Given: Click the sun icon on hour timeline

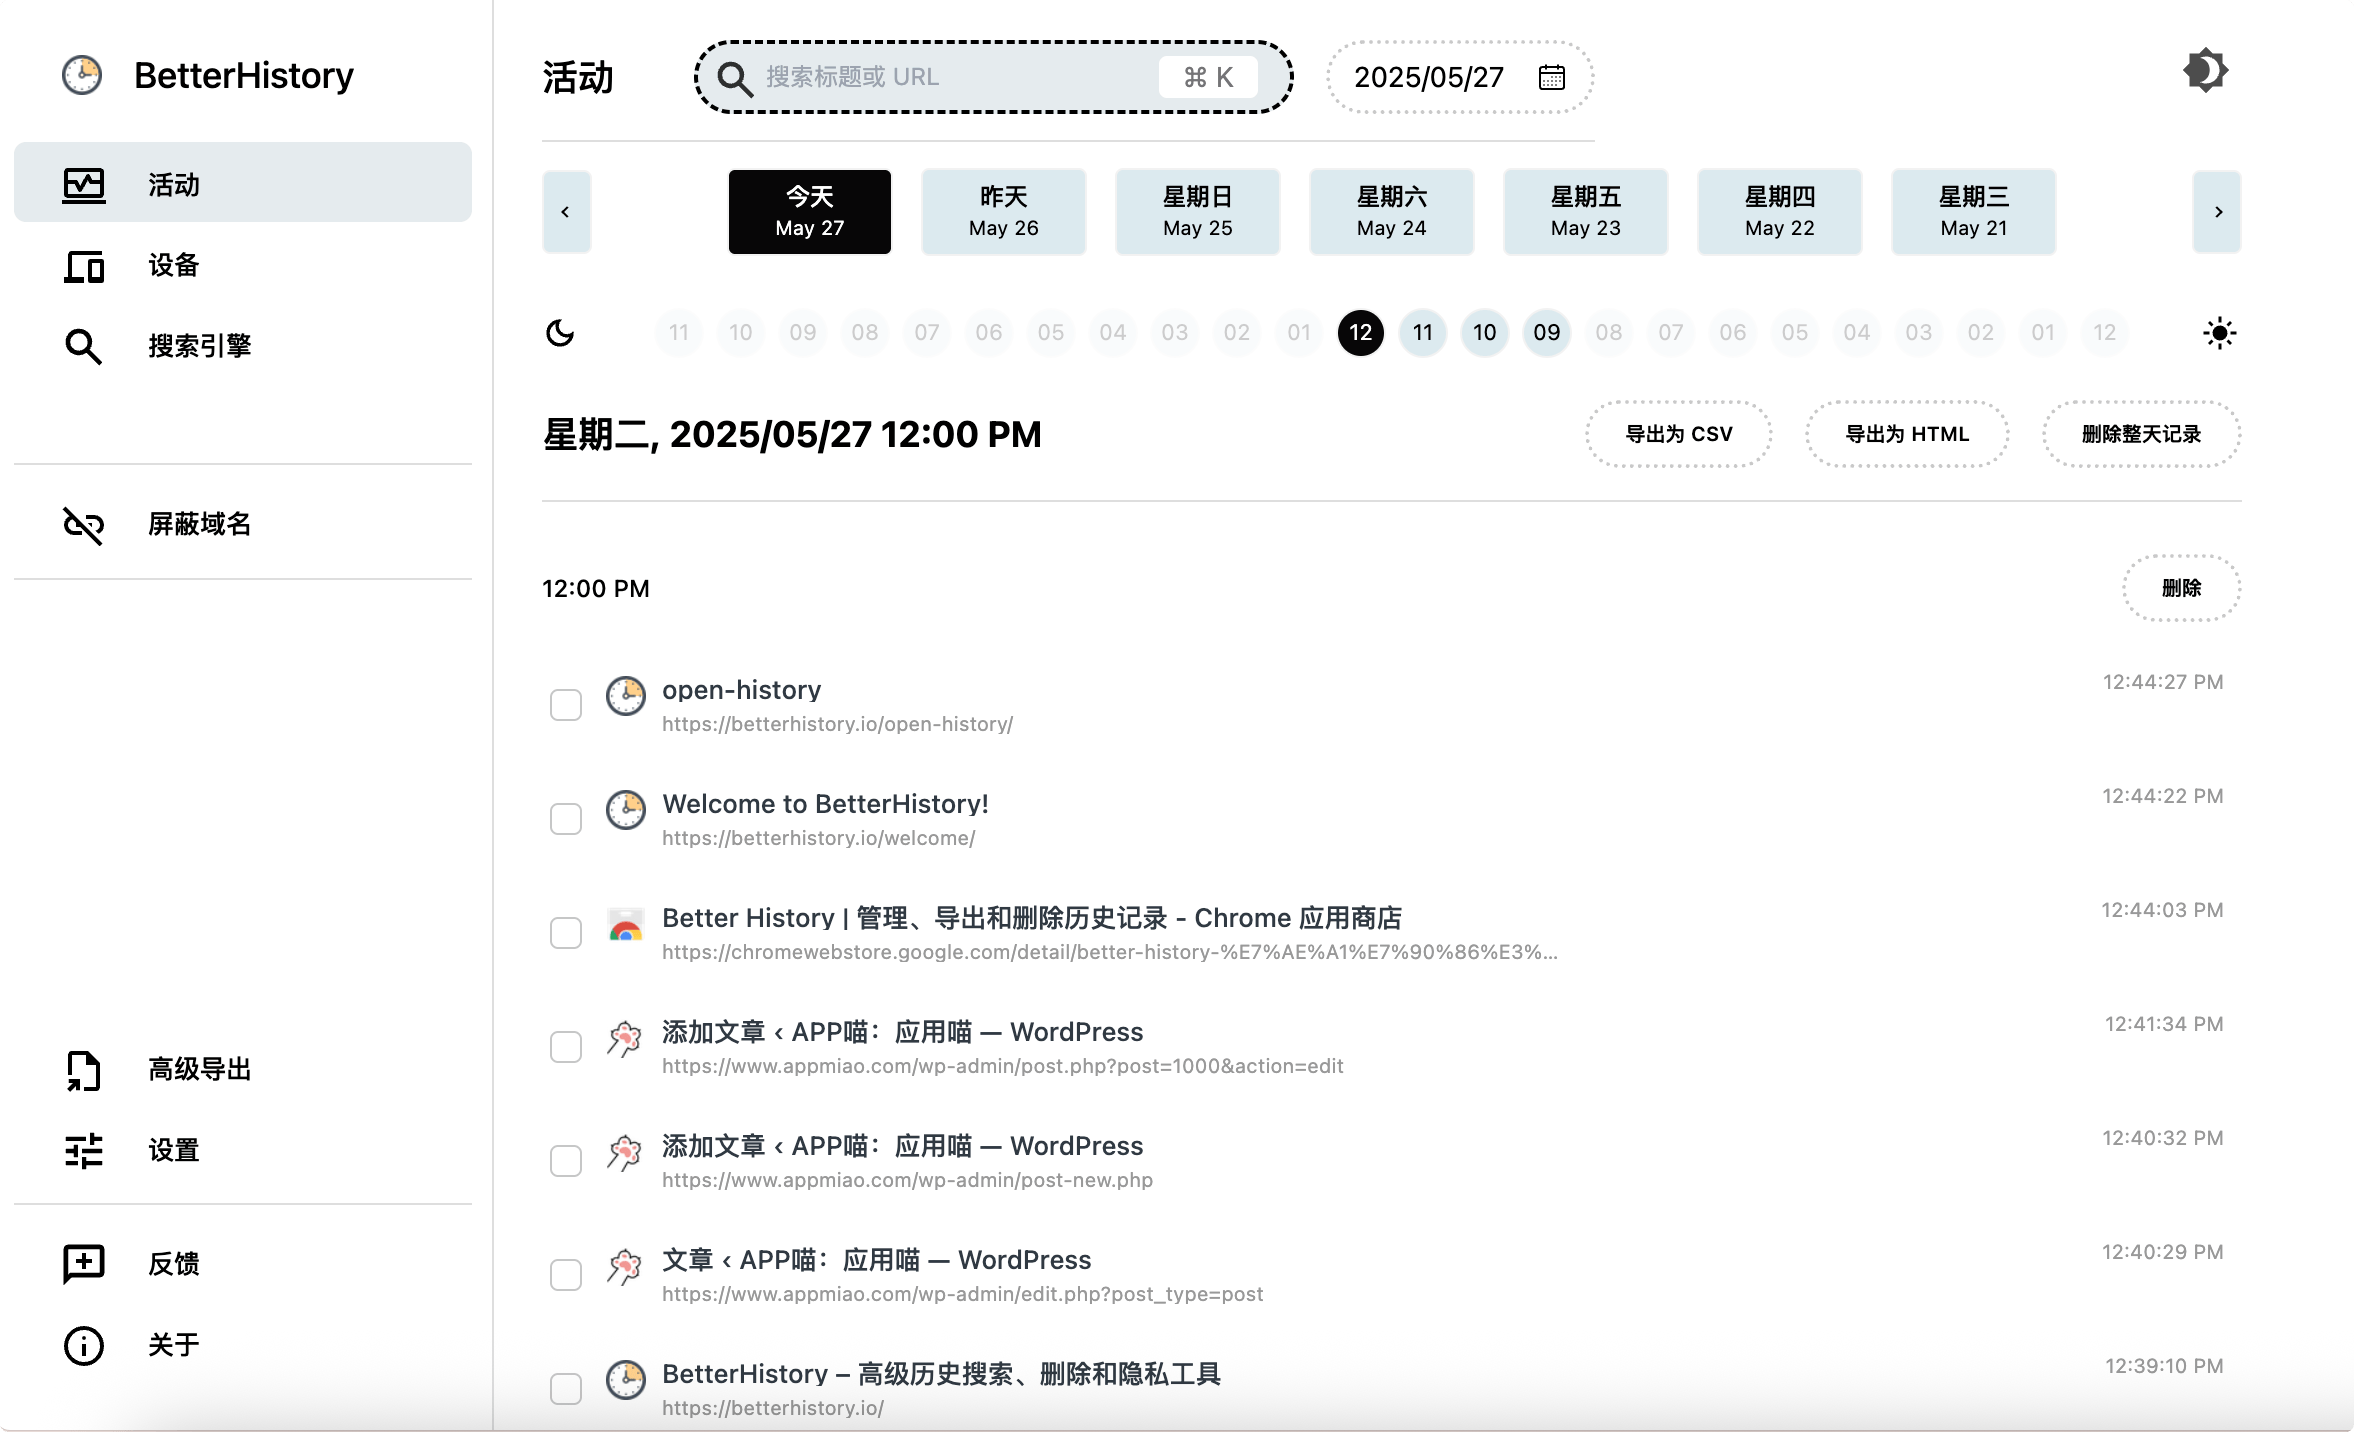Looking at the screenshot, I should pyautogui.click(x=2219, y=333).
